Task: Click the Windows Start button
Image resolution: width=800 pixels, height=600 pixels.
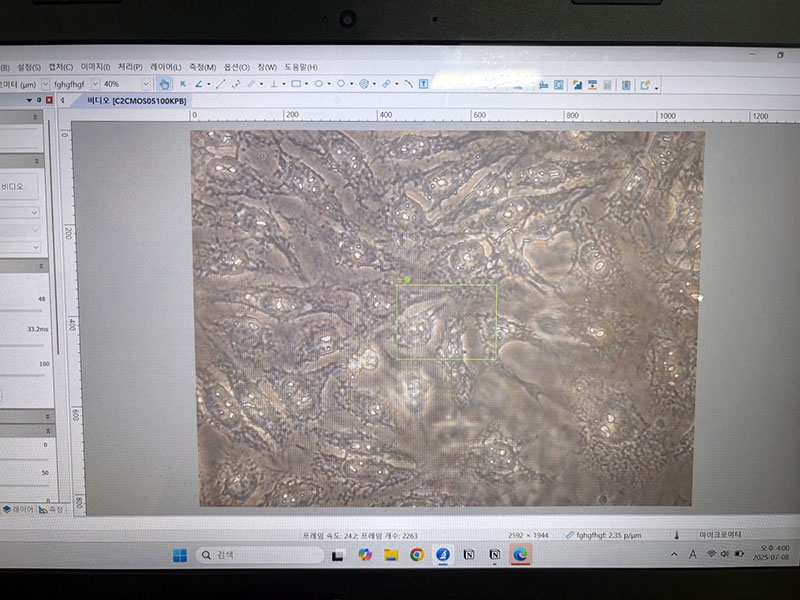Action: coord(179,554)
